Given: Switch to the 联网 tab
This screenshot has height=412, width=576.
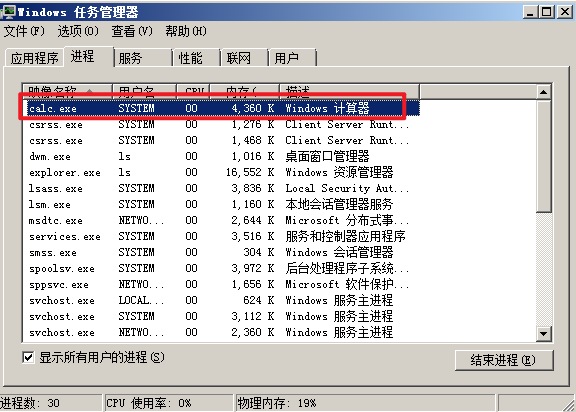Looking at the screenshot, I should (x=244, y=58).
